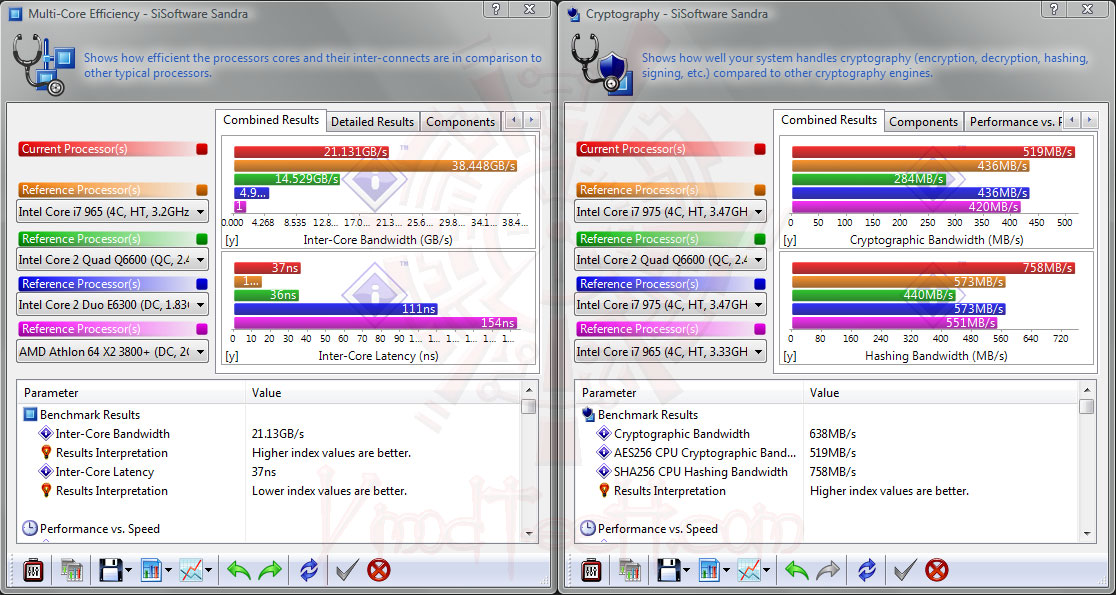Click red Current Processor(s) swatch in Multi-Core window
Viewport: 1116px width, 595px height.
[202, 149]
